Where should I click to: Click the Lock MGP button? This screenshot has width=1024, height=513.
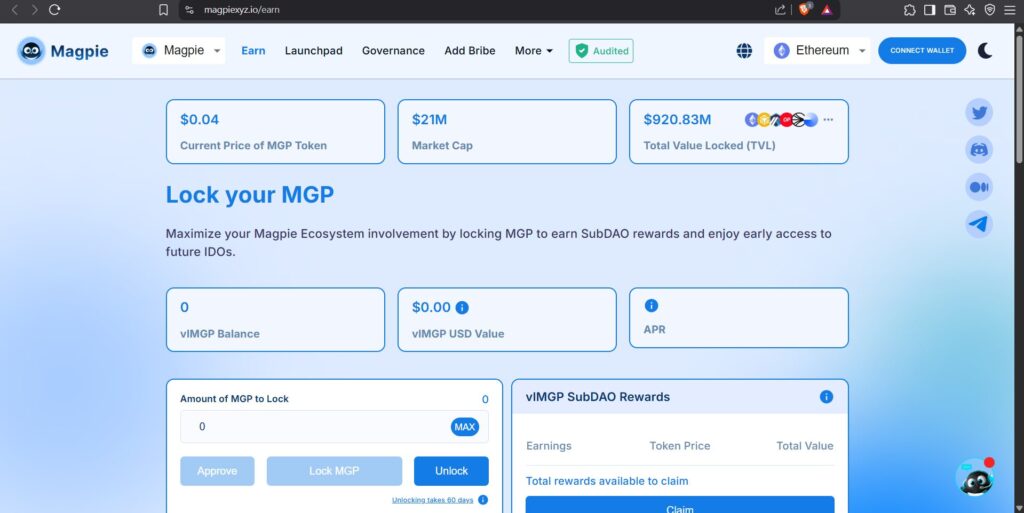point(334,471)
